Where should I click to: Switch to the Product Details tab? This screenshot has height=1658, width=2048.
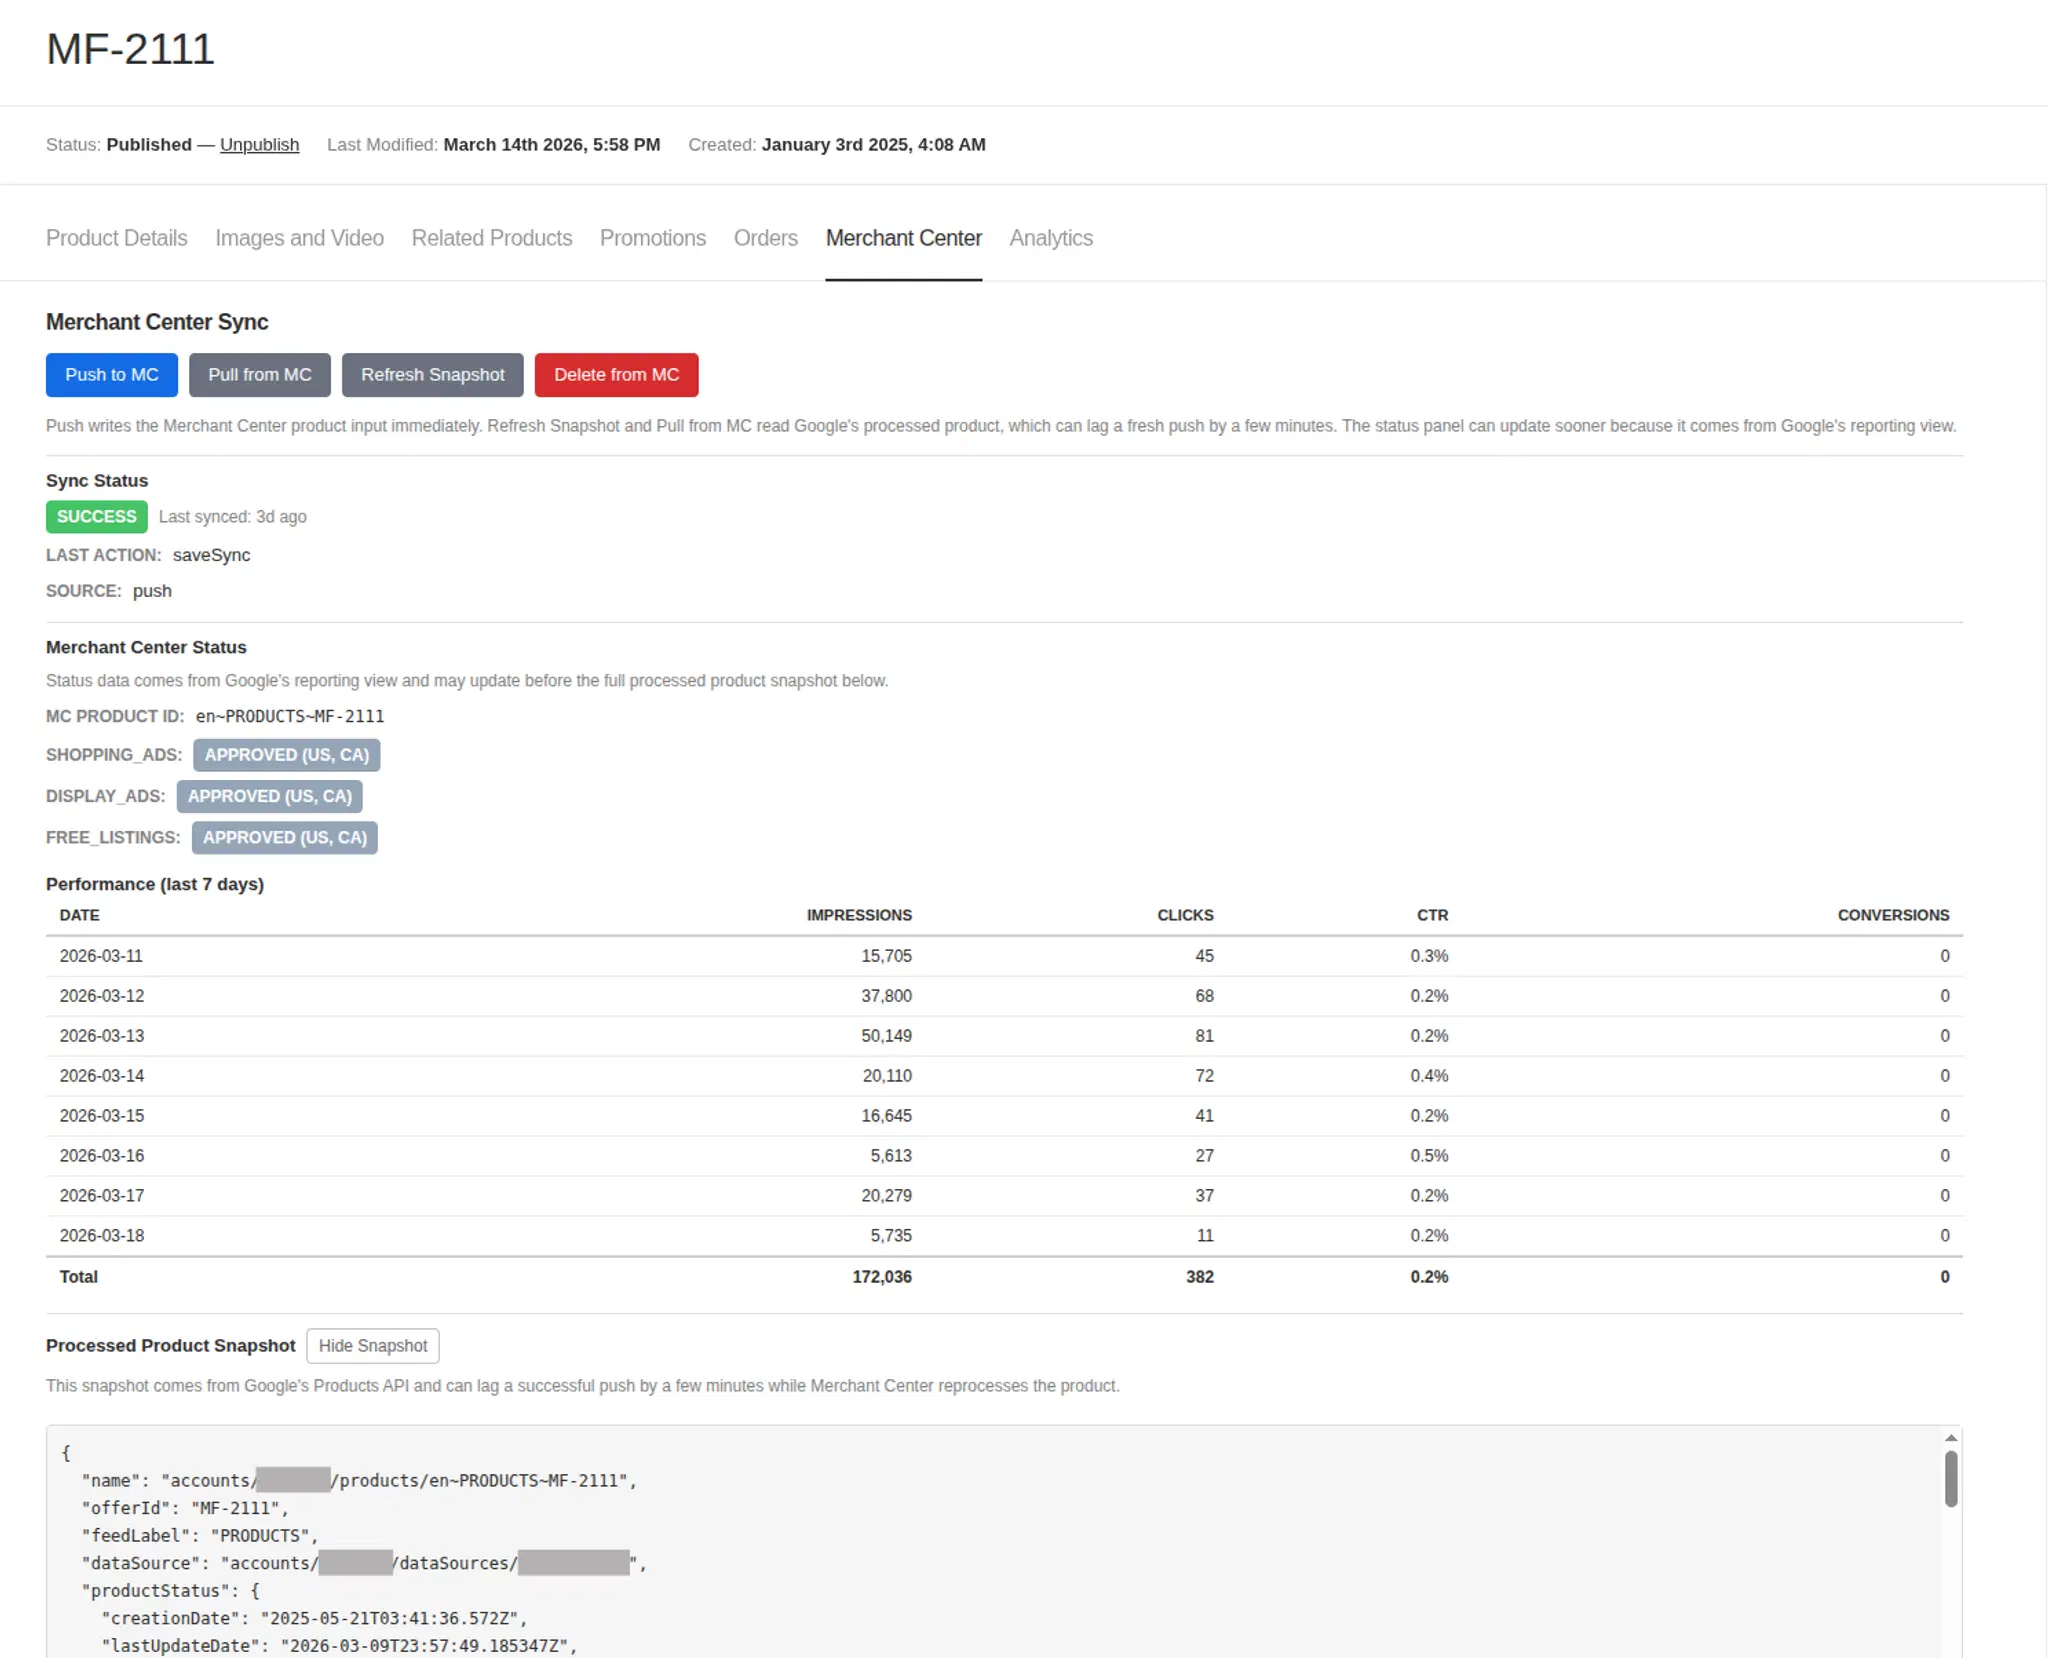(116, 238)
